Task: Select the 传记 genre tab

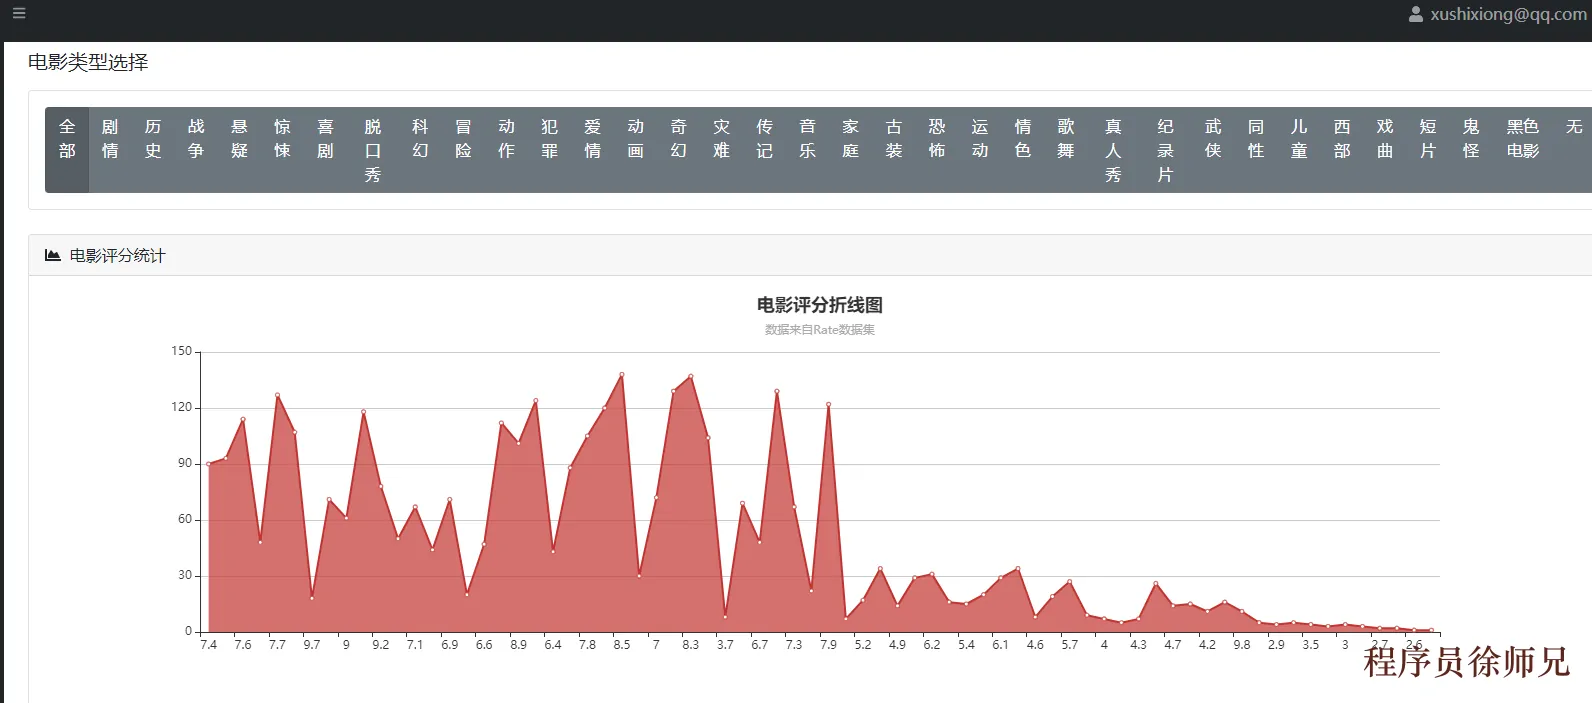Action: point(764,150)
